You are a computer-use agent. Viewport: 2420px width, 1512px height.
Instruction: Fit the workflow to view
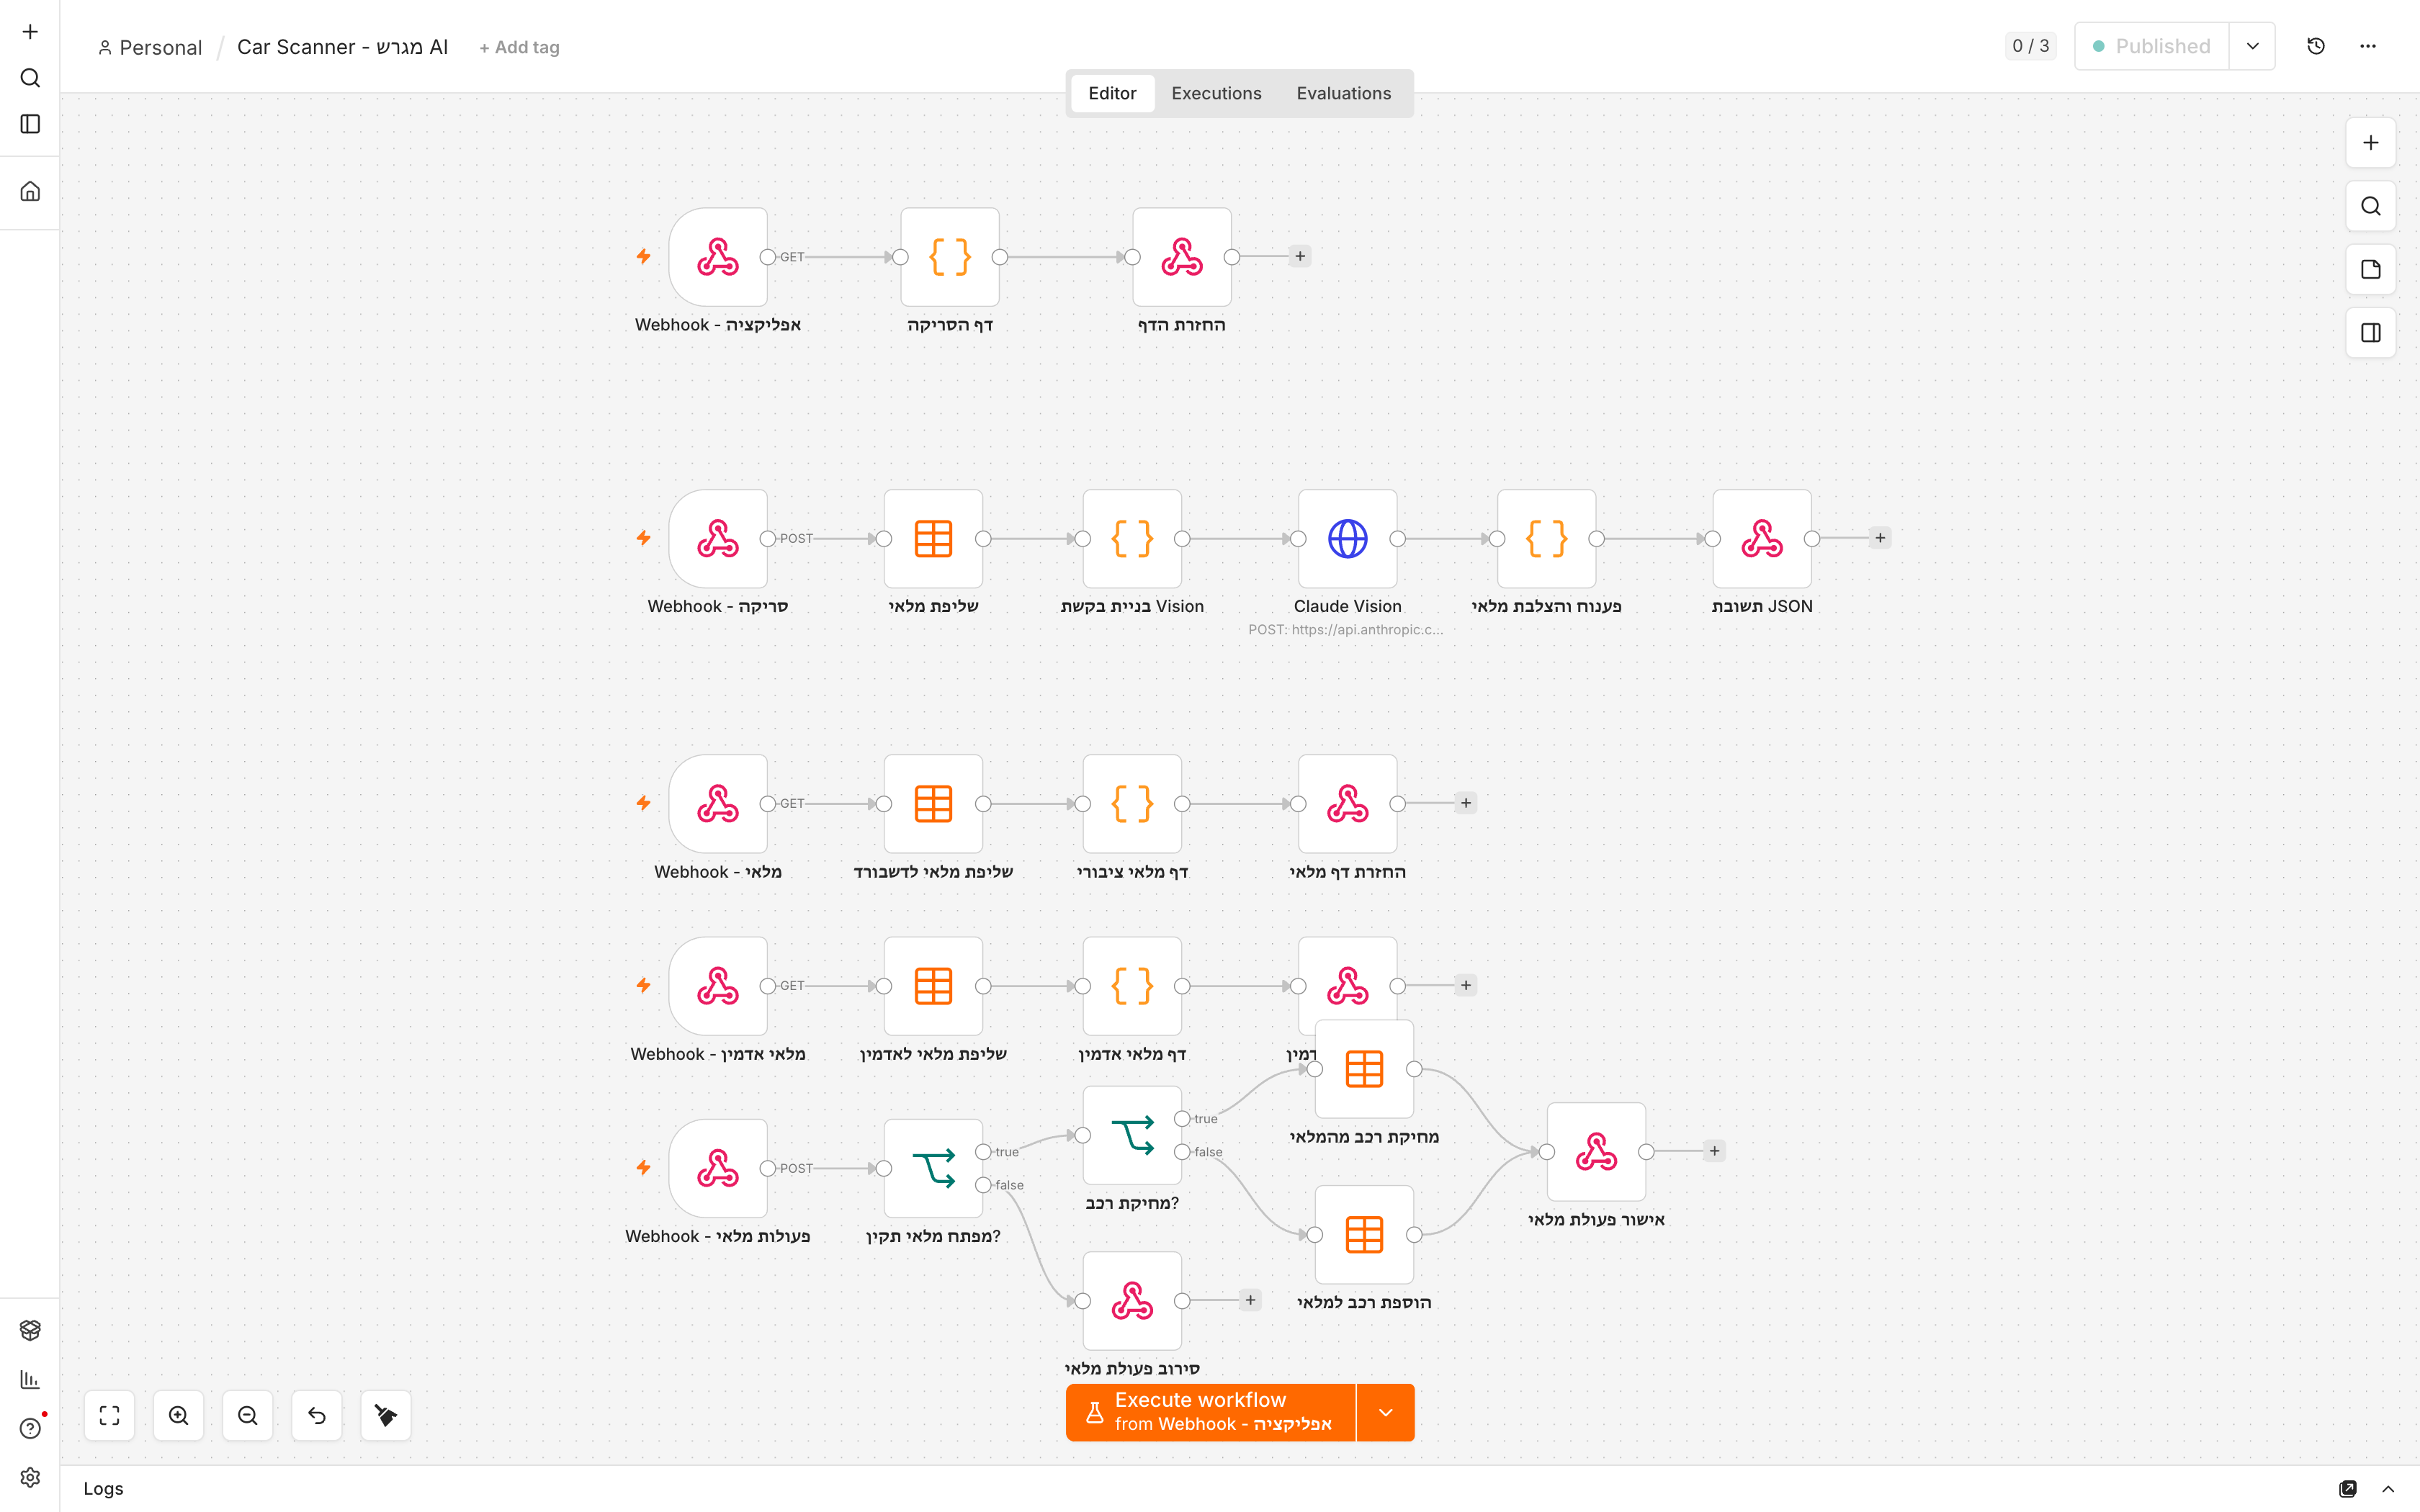[x=109, y=1415]
